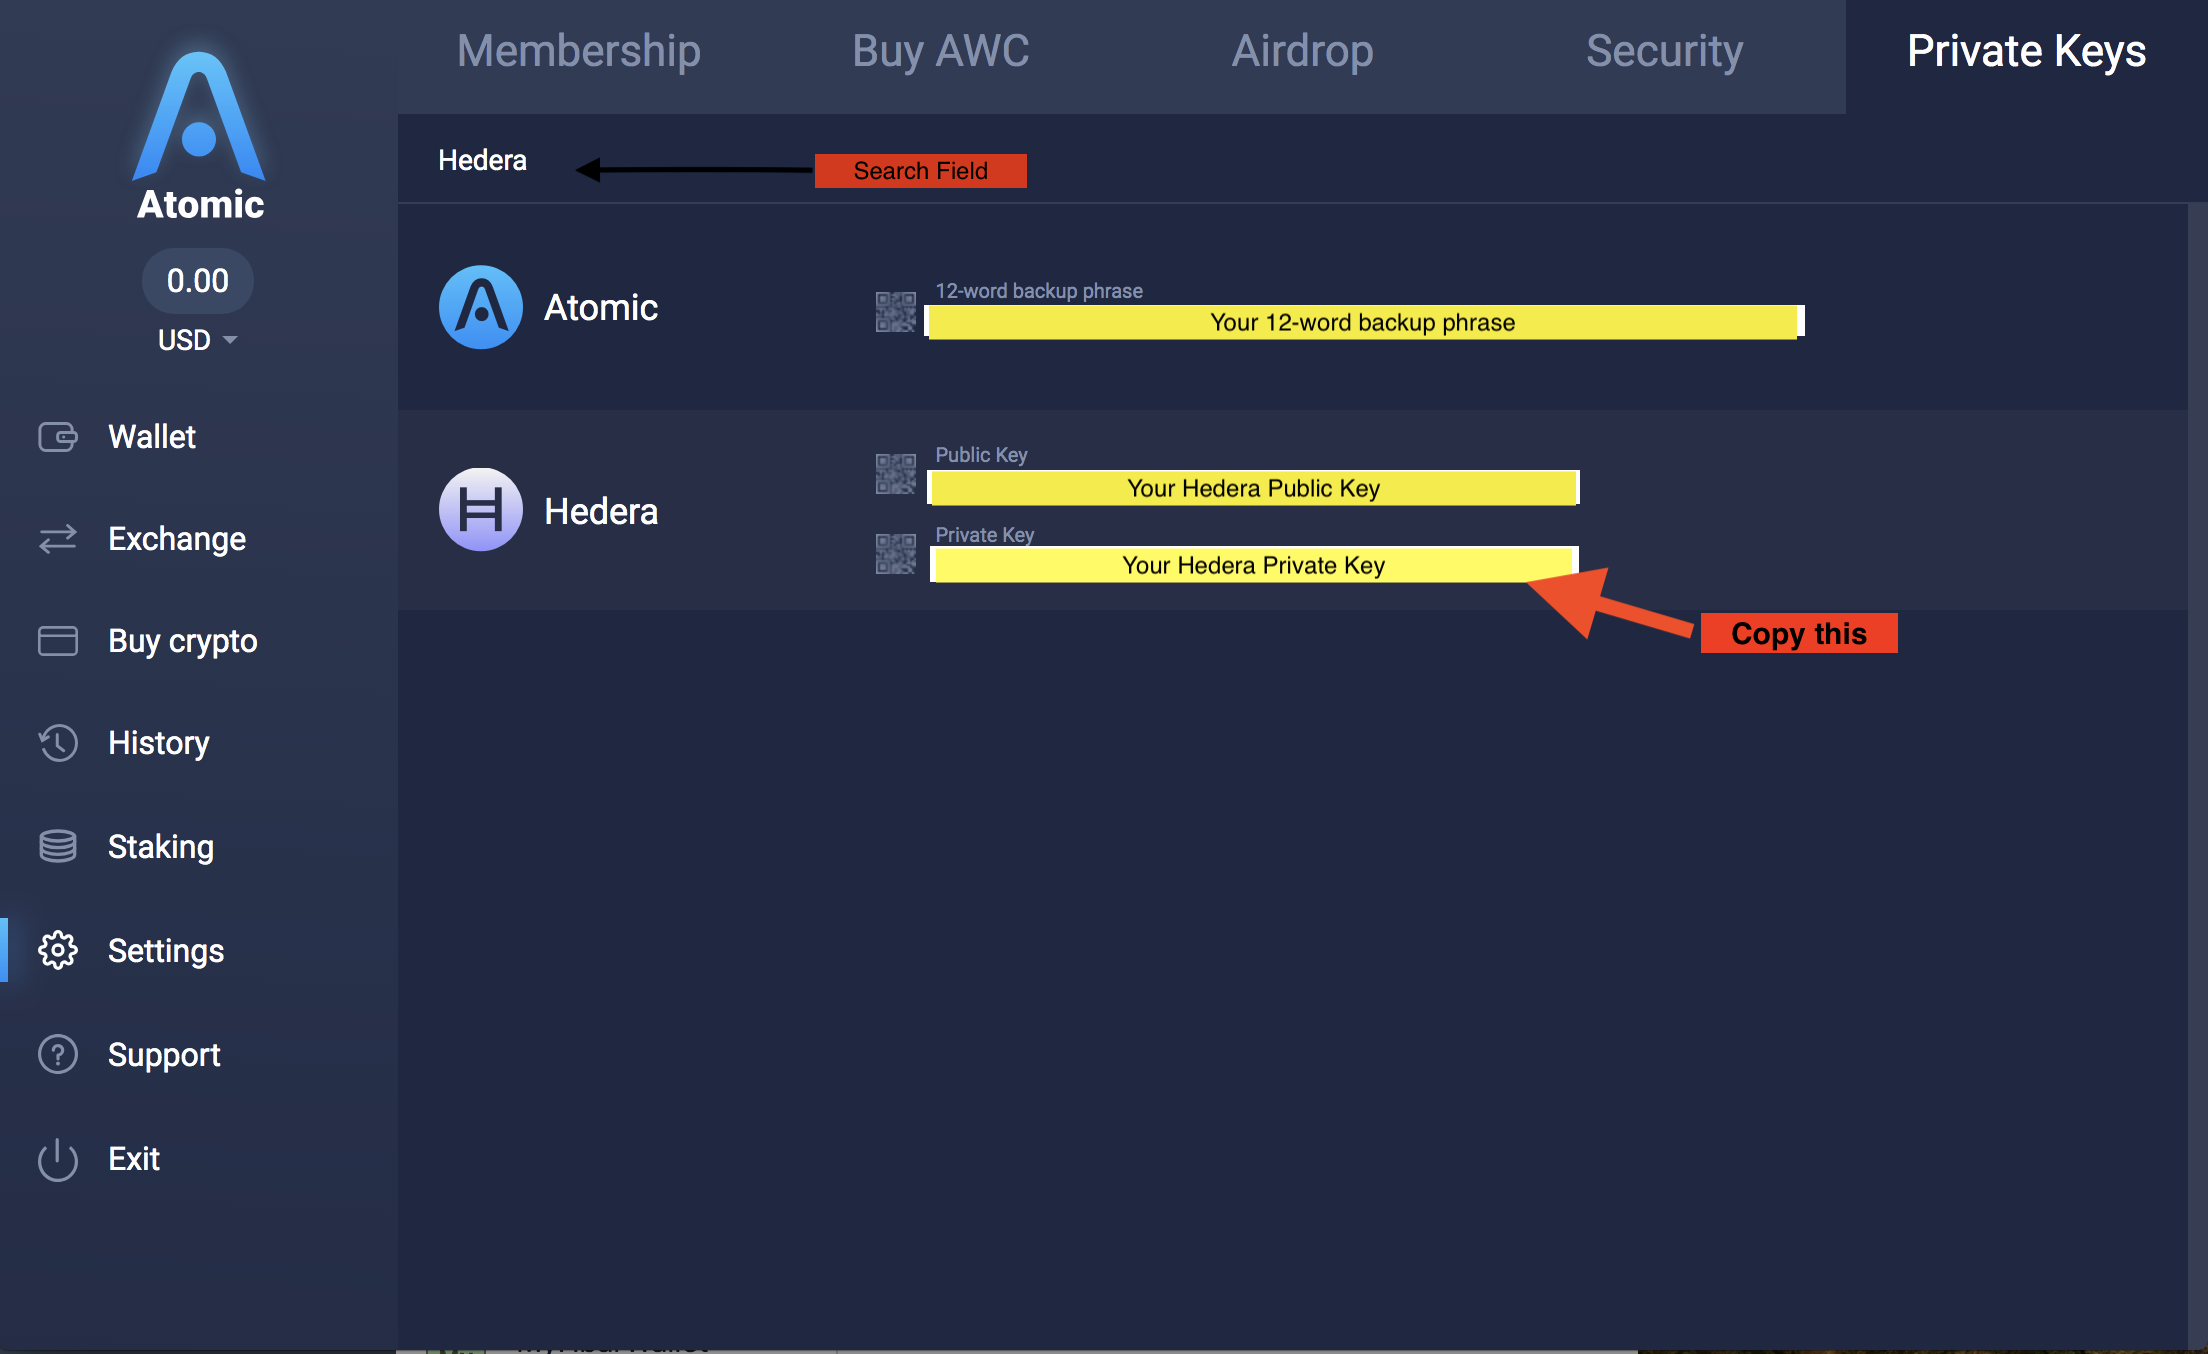Expand the USD currency dropdown
Image resolution: width=2208 pixels, height=1354 pixels.
[198, 340]
